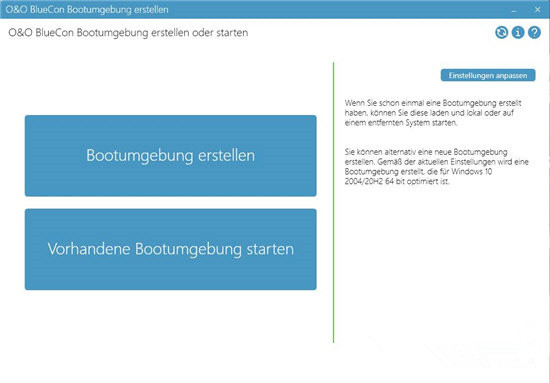This screenshot has height=383, width=550.
Task: Open the info icon in the header
Action: tap(518, 33)
